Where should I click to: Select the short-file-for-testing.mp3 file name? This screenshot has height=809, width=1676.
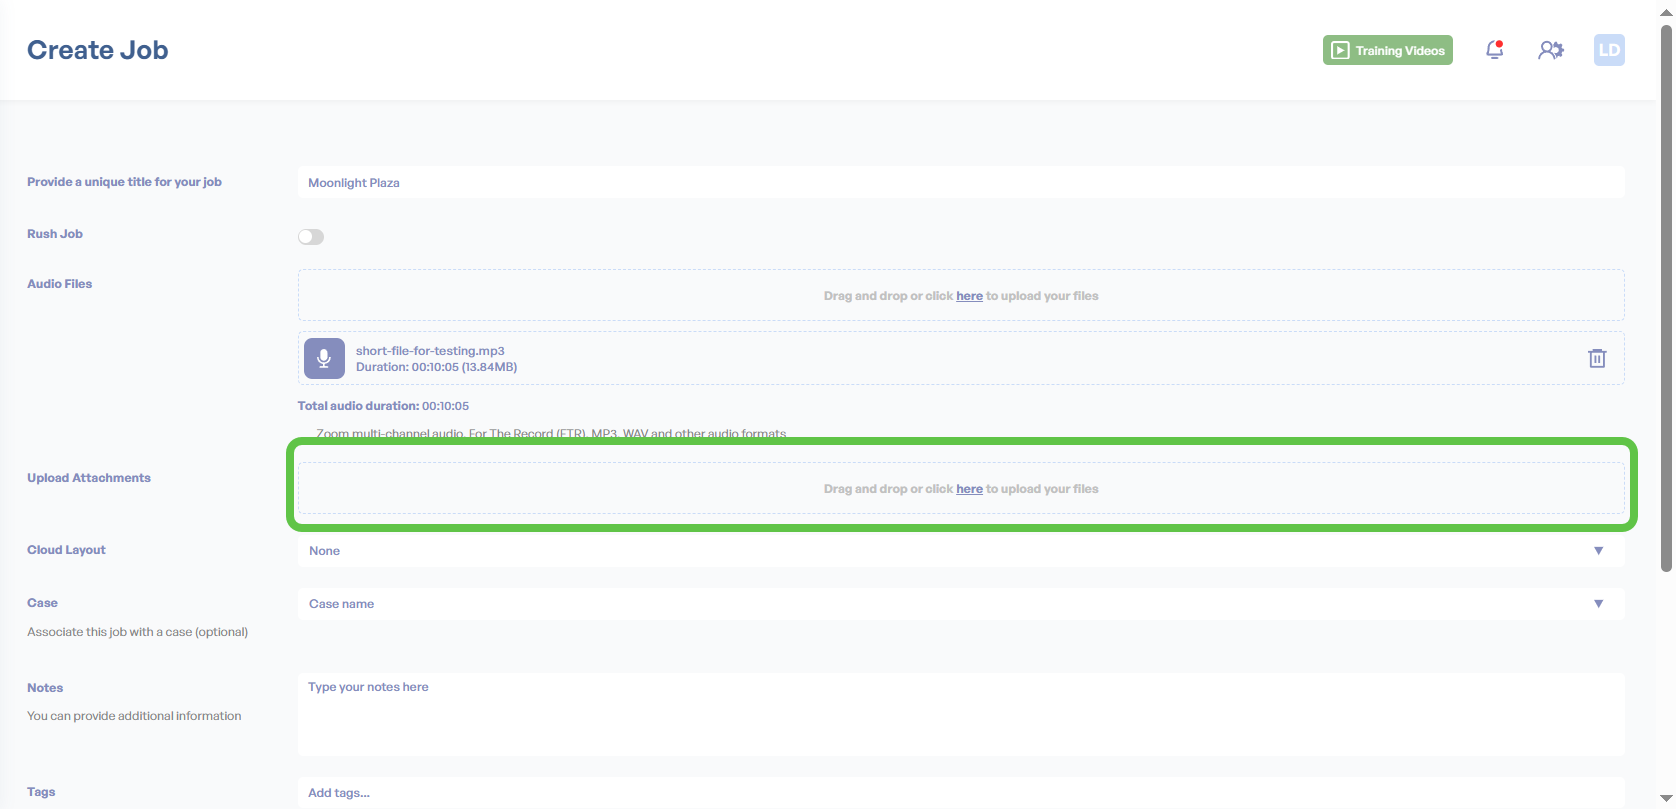click(x=430, y=351)
